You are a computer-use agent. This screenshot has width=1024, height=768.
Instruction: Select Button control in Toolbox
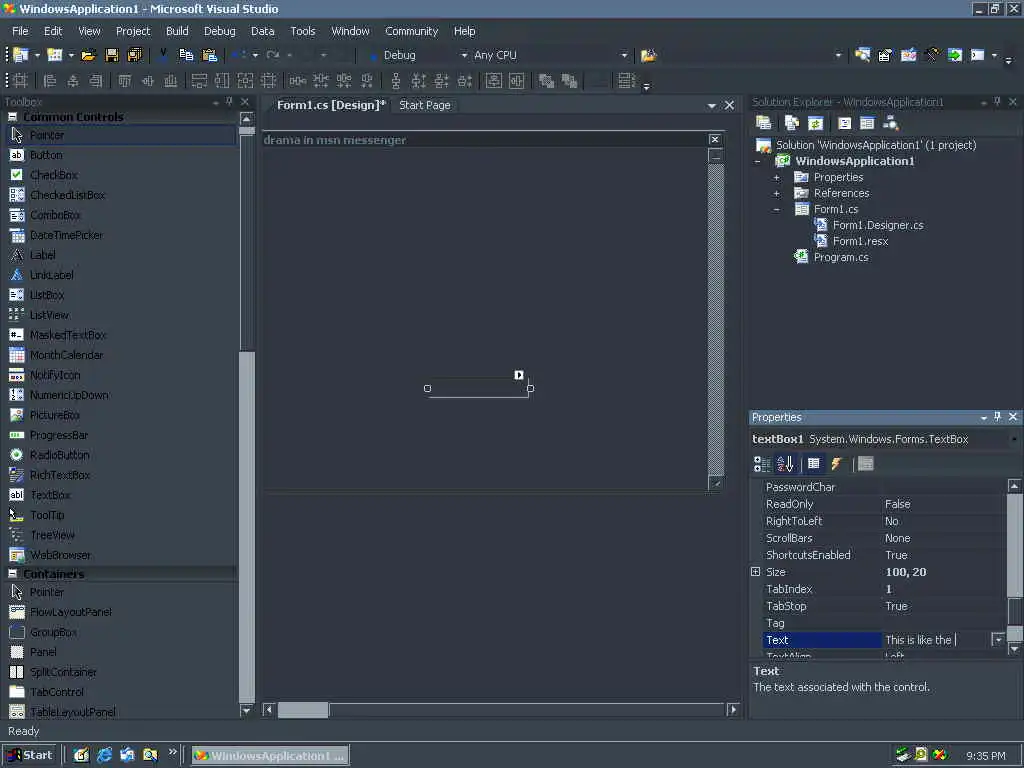[46, 155]
